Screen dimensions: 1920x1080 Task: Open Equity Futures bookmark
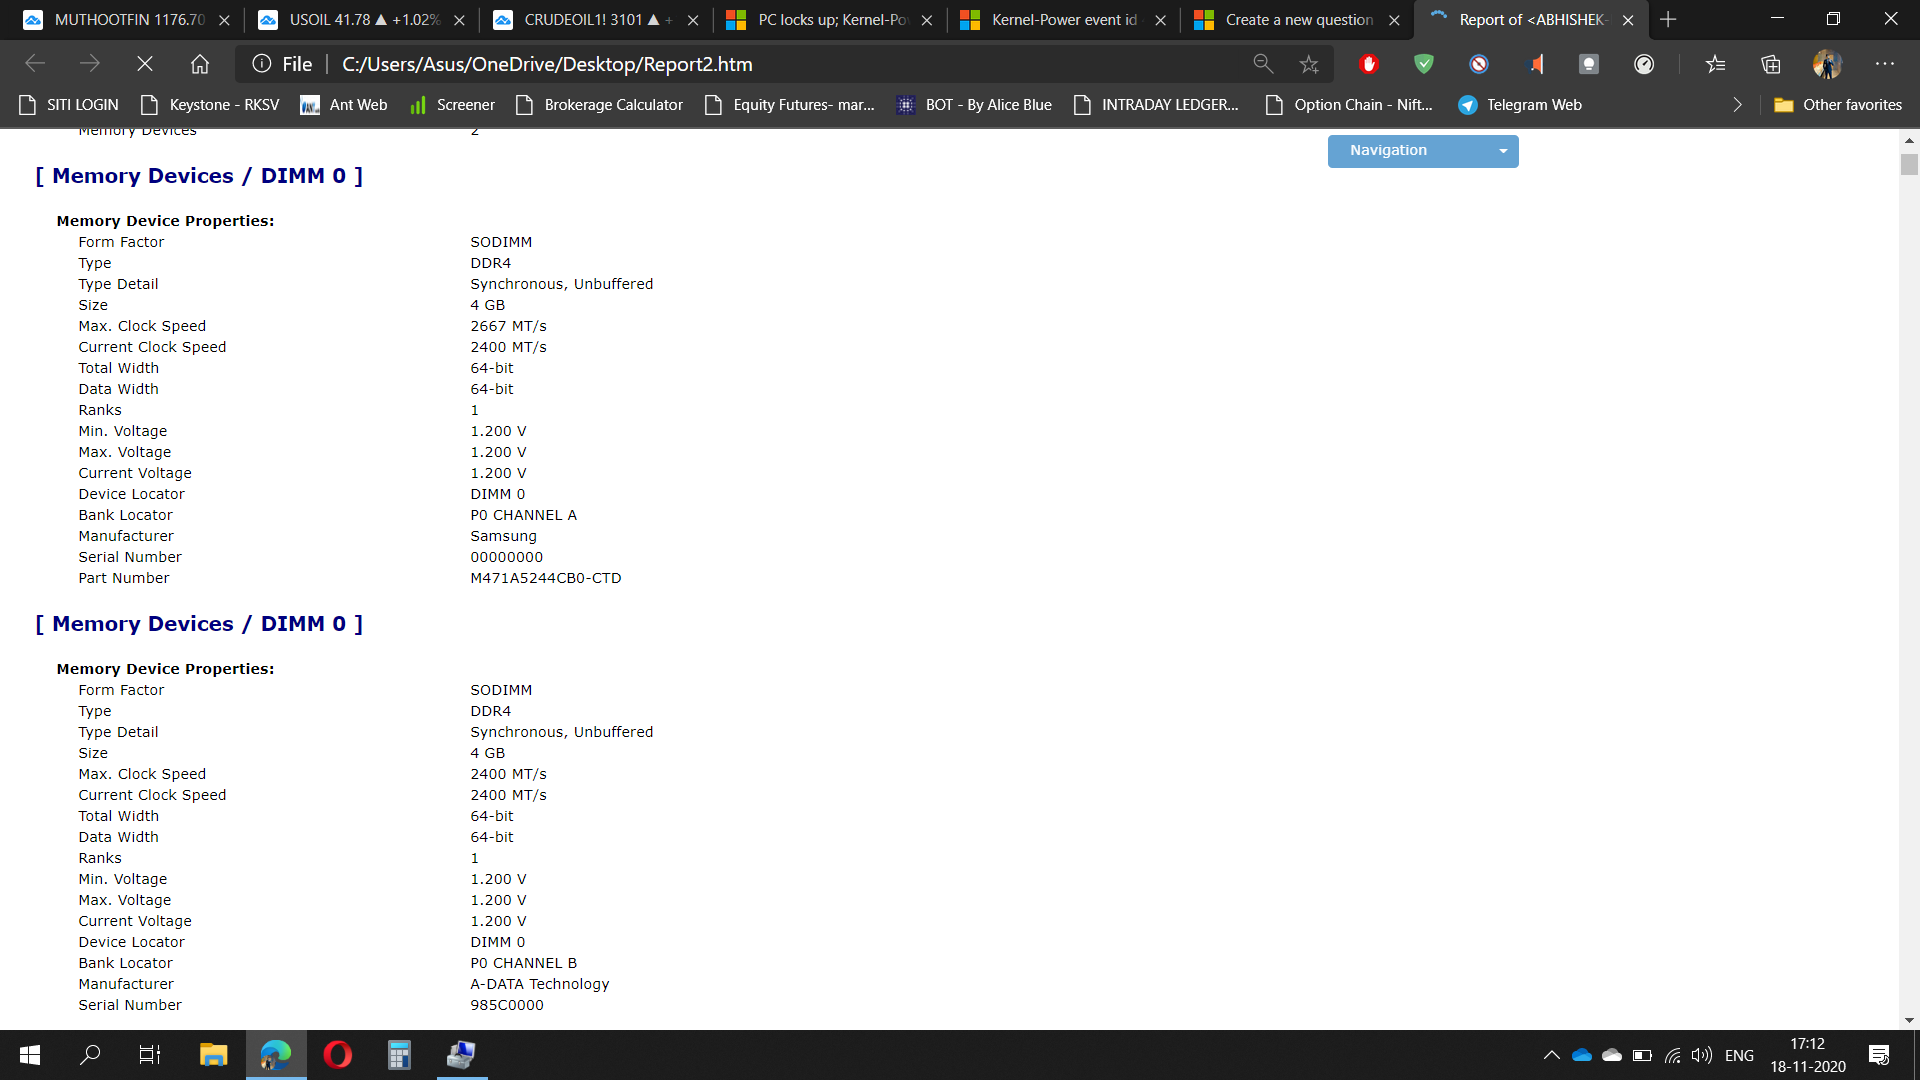click(x=789, y=105)
